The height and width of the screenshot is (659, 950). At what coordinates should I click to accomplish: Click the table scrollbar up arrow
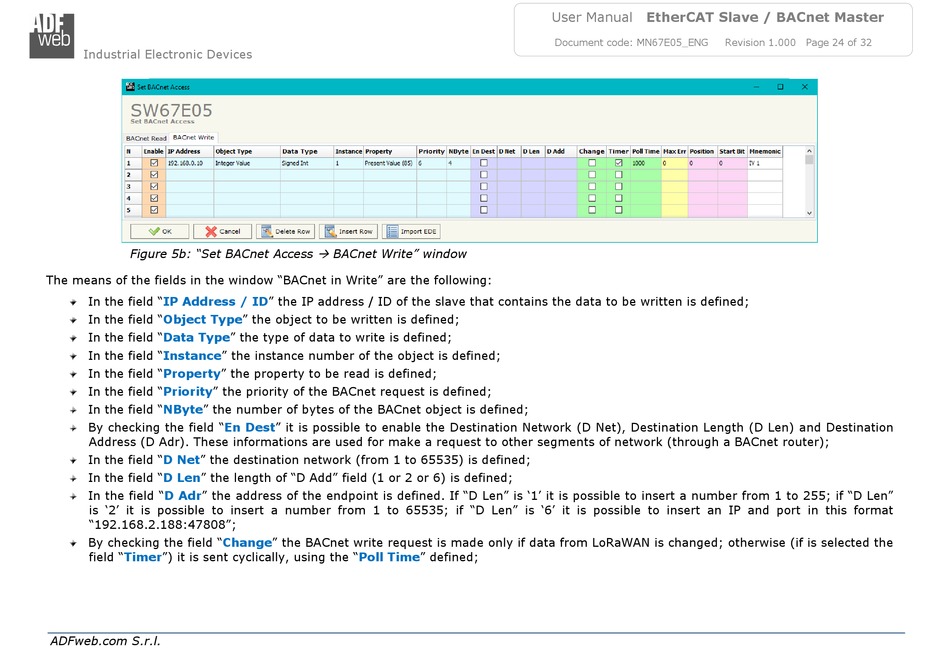(x=809, y=151)
